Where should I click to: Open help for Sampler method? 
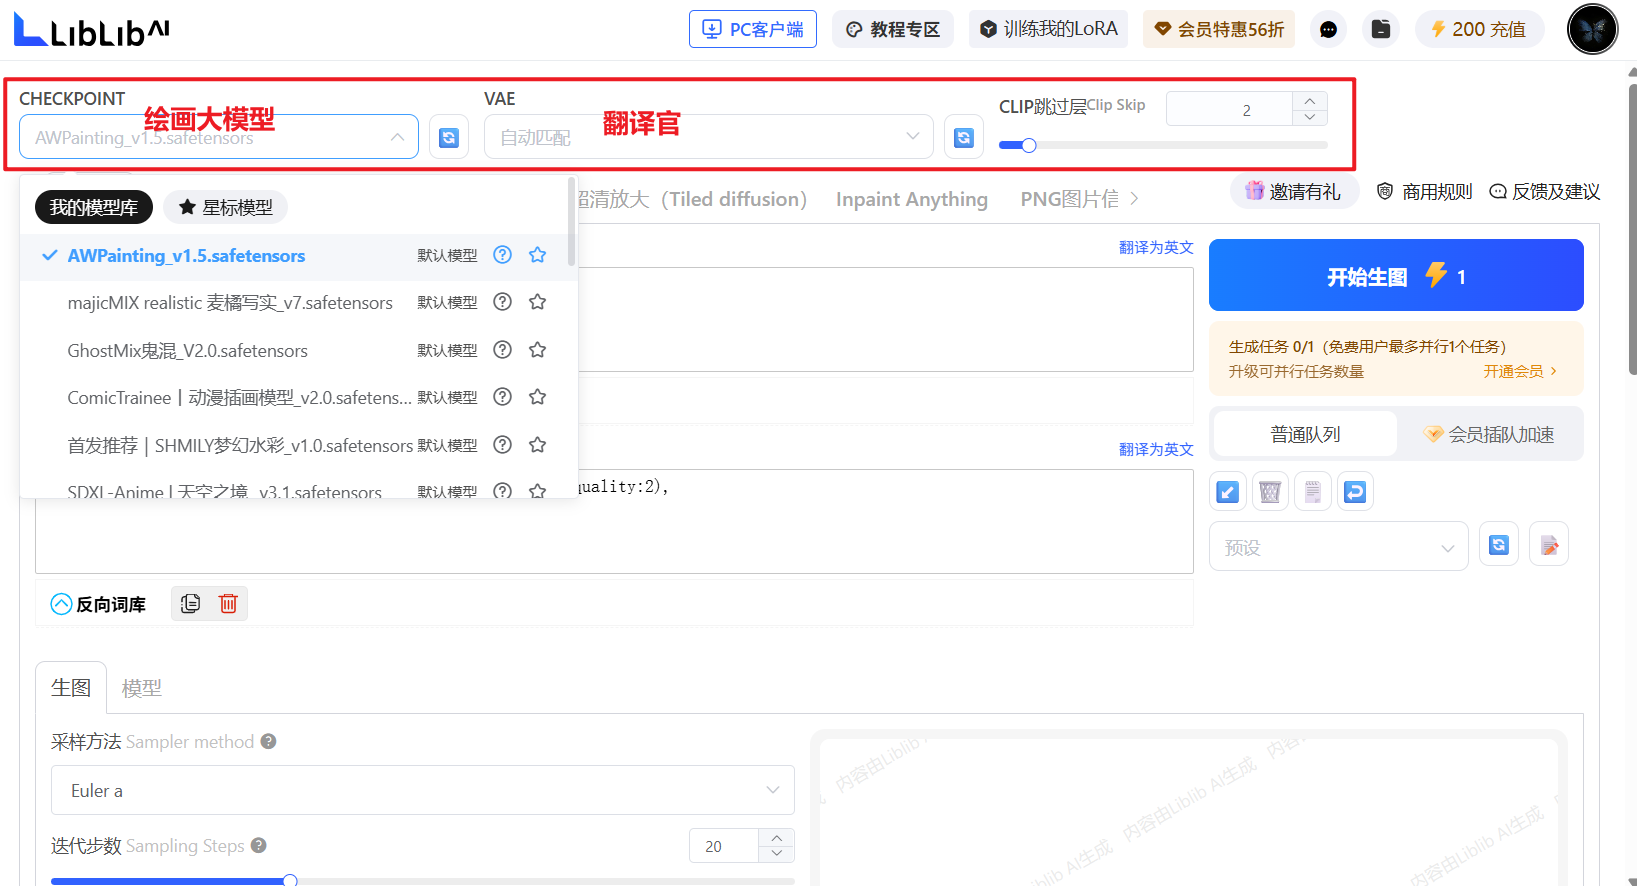pyautogui.click(x=268, y=742)
